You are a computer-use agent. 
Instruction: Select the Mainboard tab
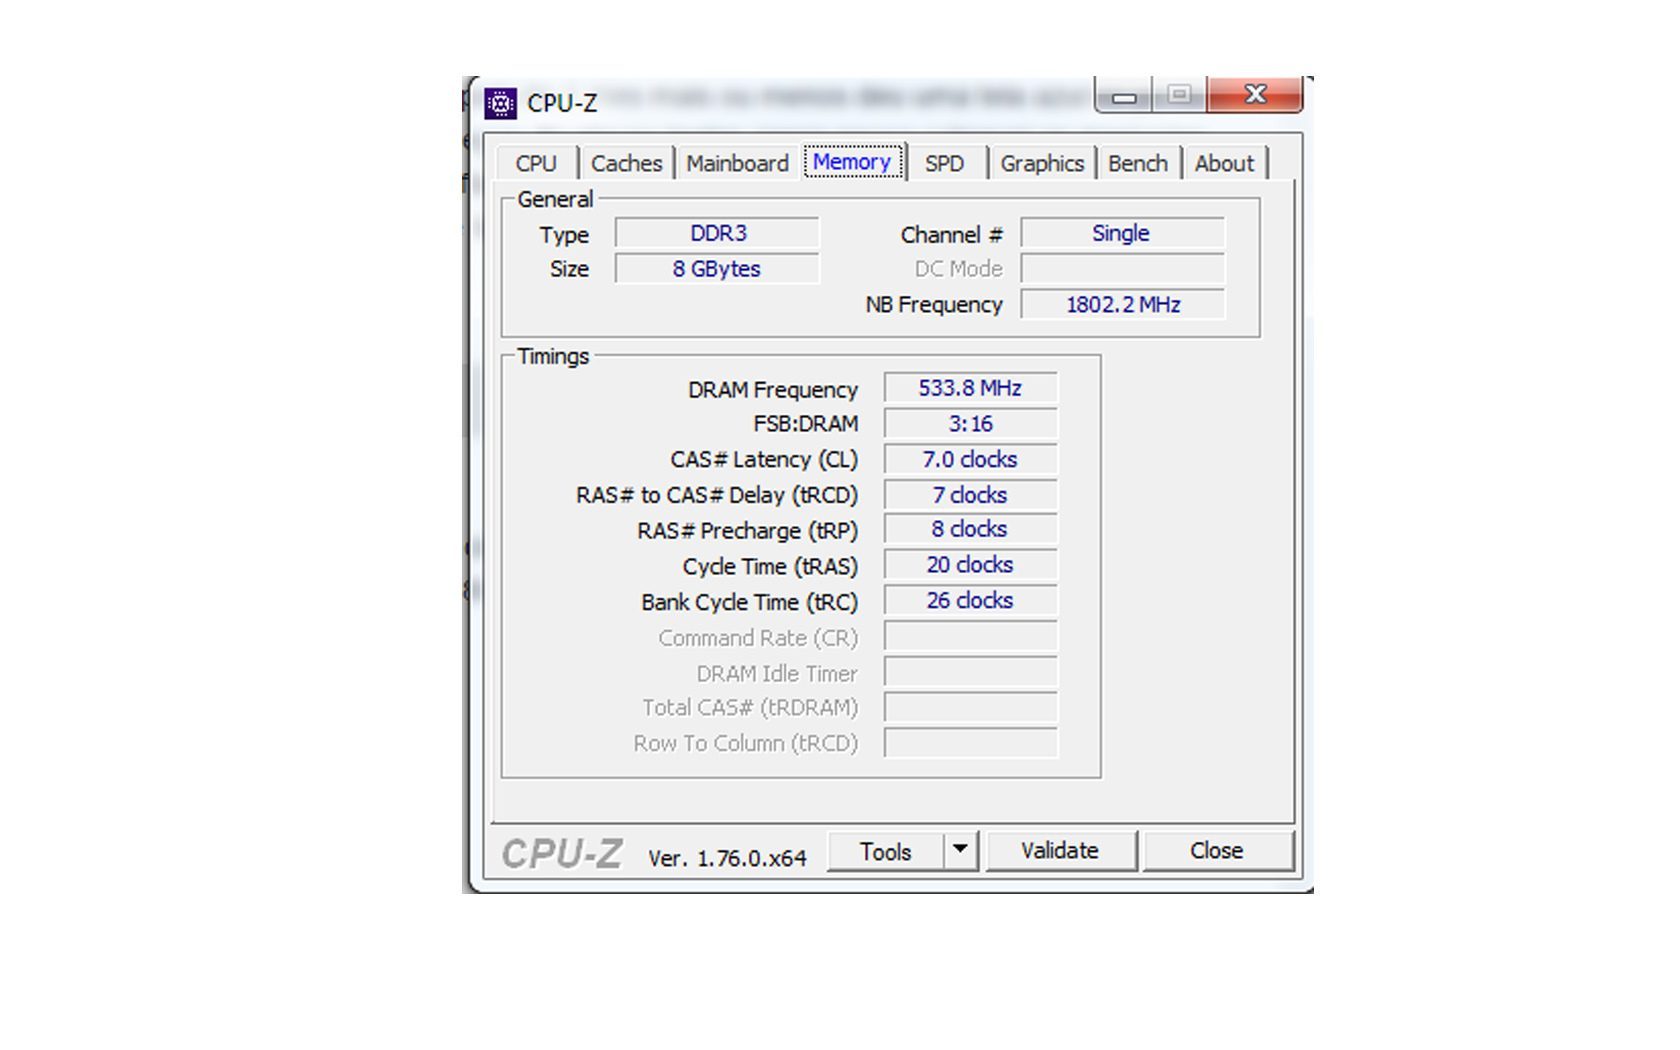[x=737, y=163]
